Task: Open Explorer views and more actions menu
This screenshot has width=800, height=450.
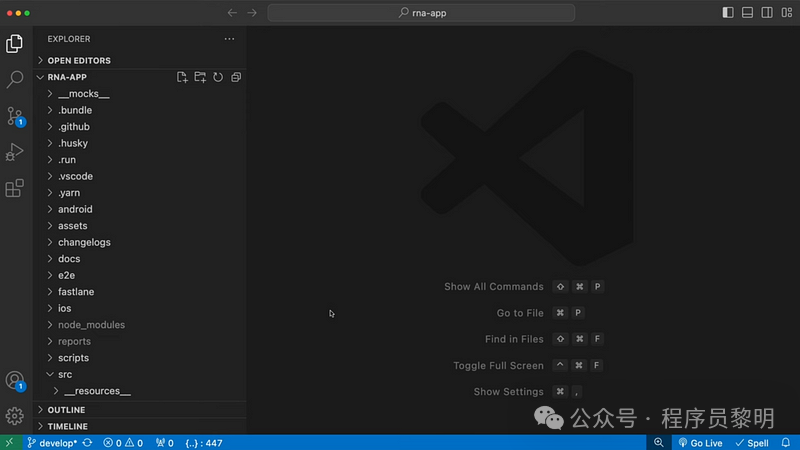Action: (230, 39)
